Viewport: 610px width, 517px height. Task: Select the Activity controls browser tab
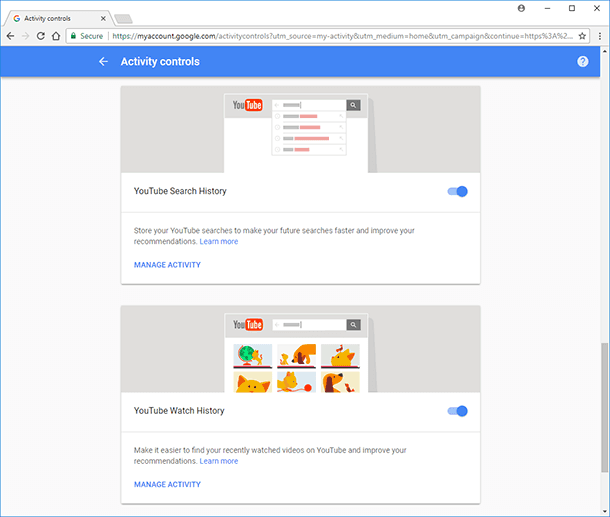pyautogui.click(x=58, y=18)
